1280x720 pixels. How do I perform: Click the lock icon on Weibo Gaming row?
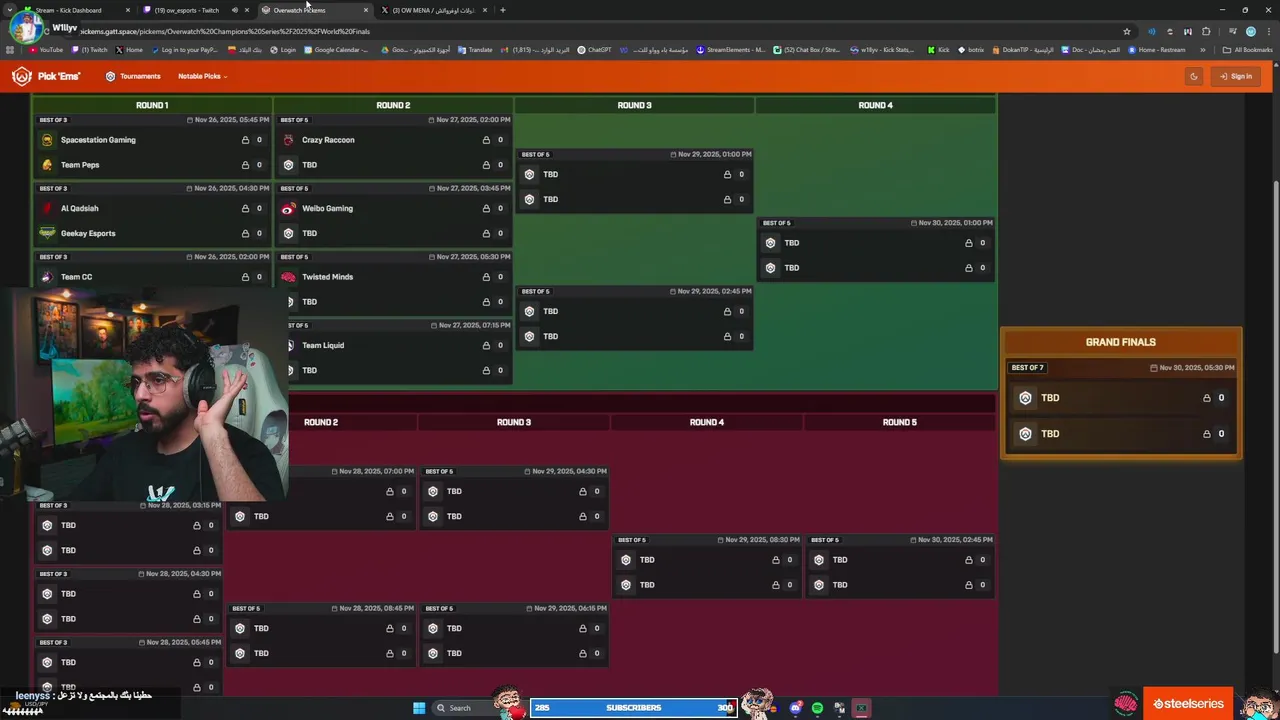point(486,208)
